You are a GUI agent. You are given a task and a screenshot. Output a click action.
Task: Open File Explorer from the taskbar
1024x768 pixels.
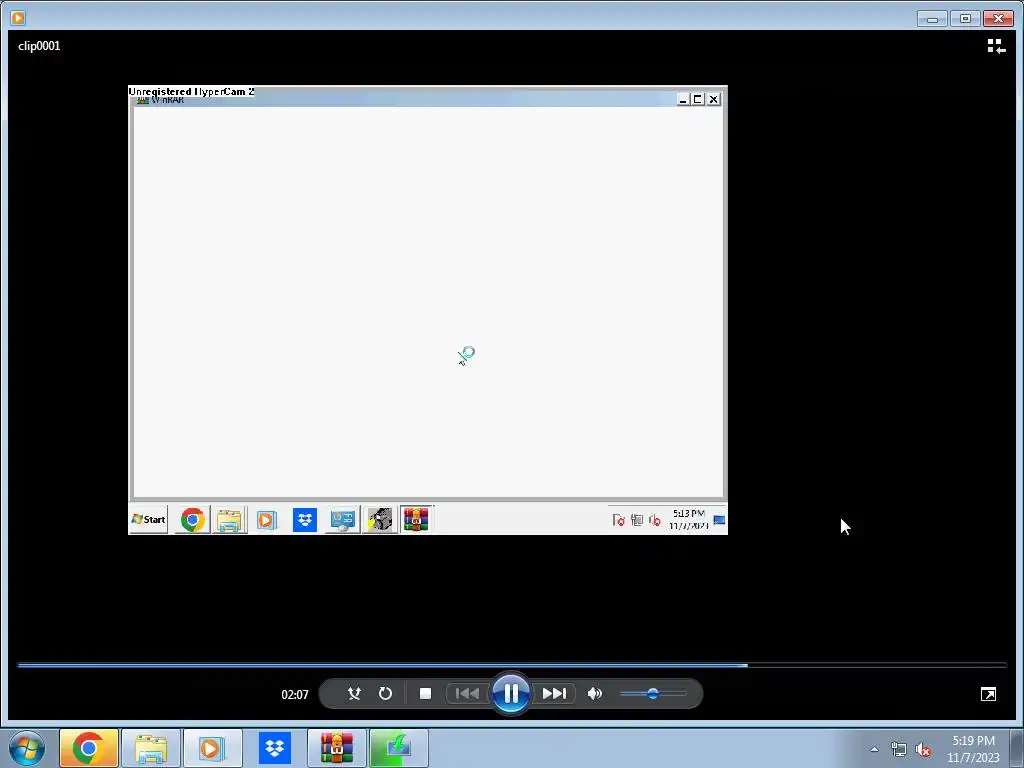click(x=151, y=748)
